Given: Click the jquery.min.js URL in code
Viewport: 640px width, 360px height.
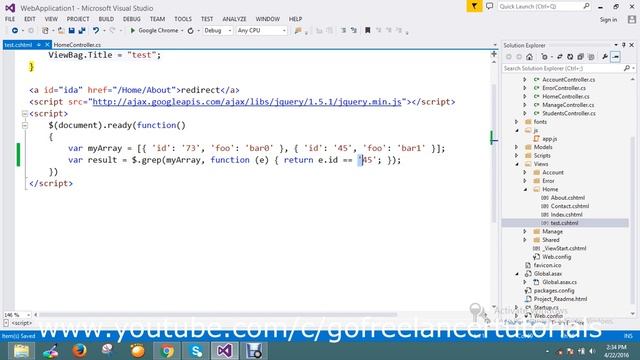Looking at the screenshot, I should [247, 102].
